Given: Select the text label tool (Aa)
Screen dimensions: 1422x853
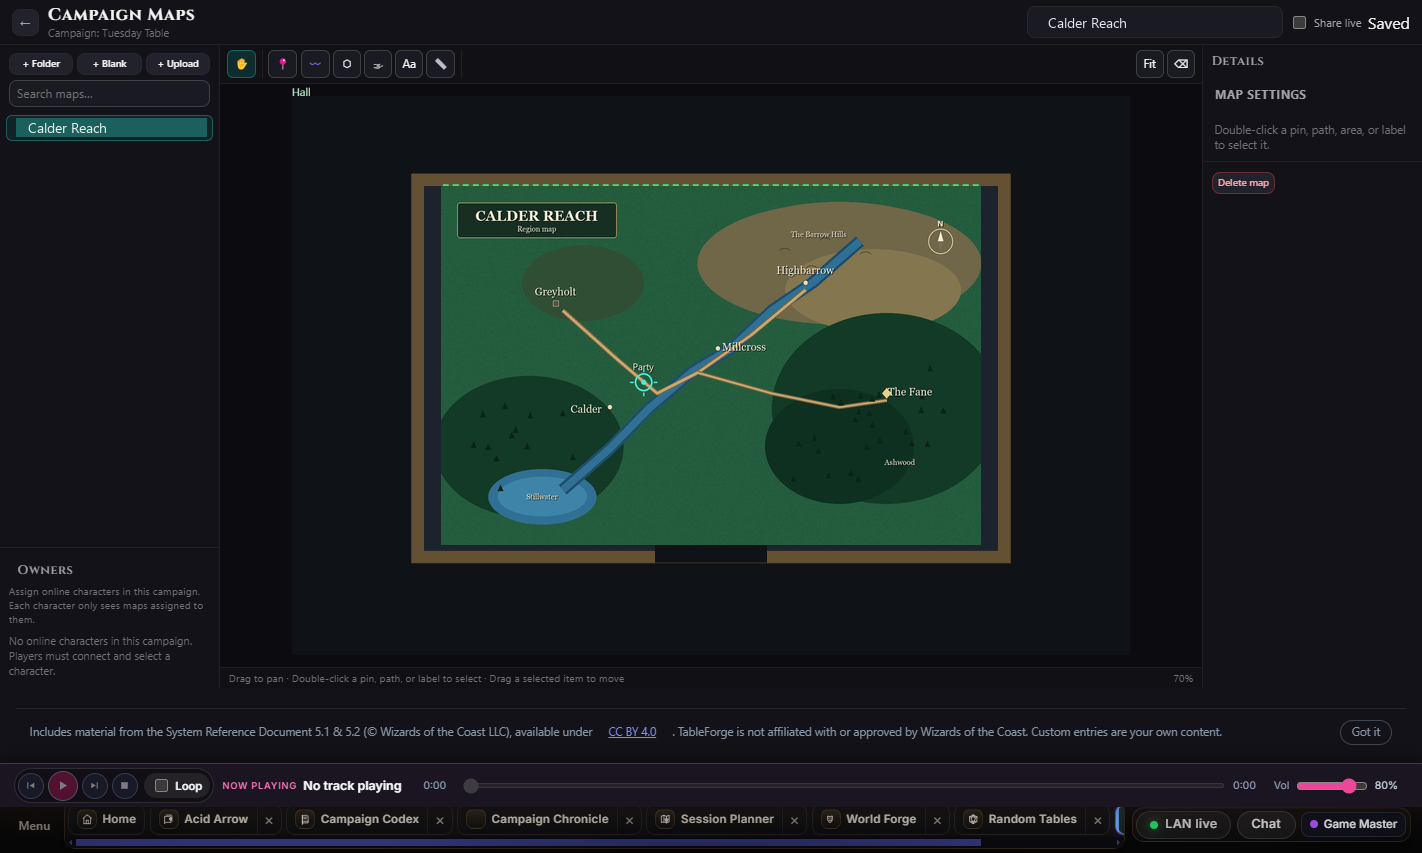Looking at the screenshot, I should coord(409,64).
